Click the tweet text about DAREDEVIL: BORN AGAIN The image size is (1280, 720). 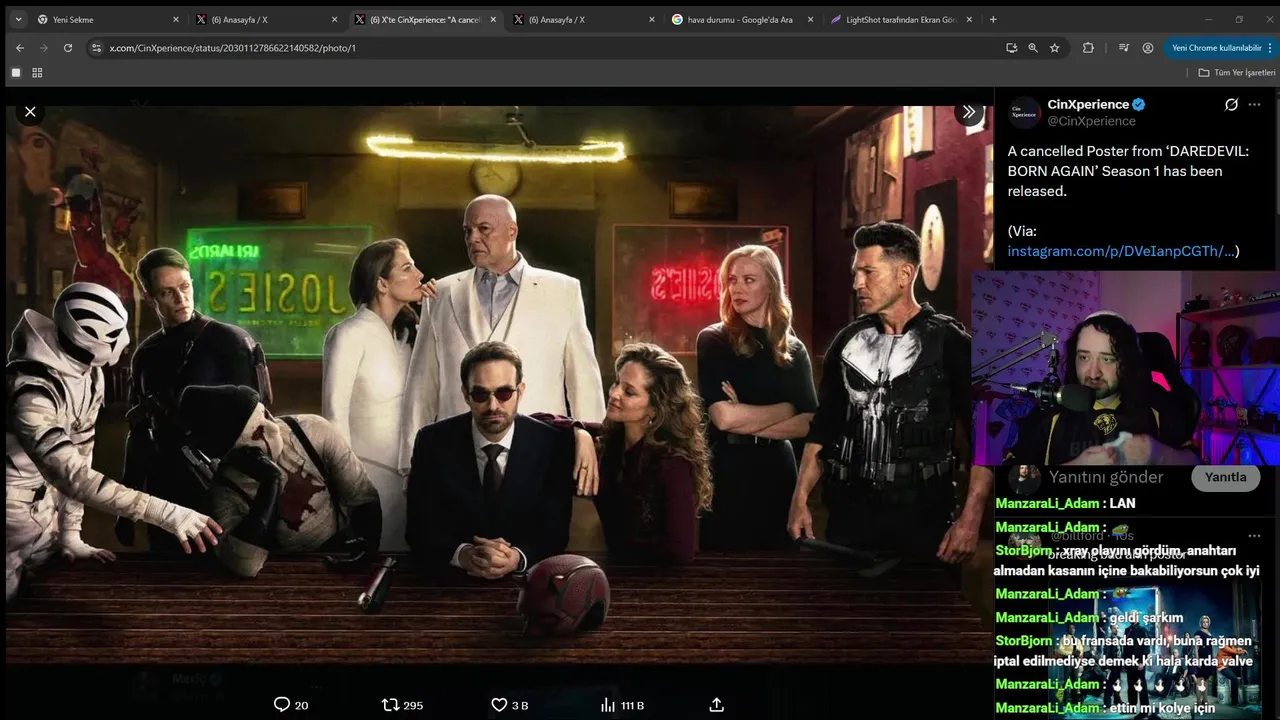1128,171
